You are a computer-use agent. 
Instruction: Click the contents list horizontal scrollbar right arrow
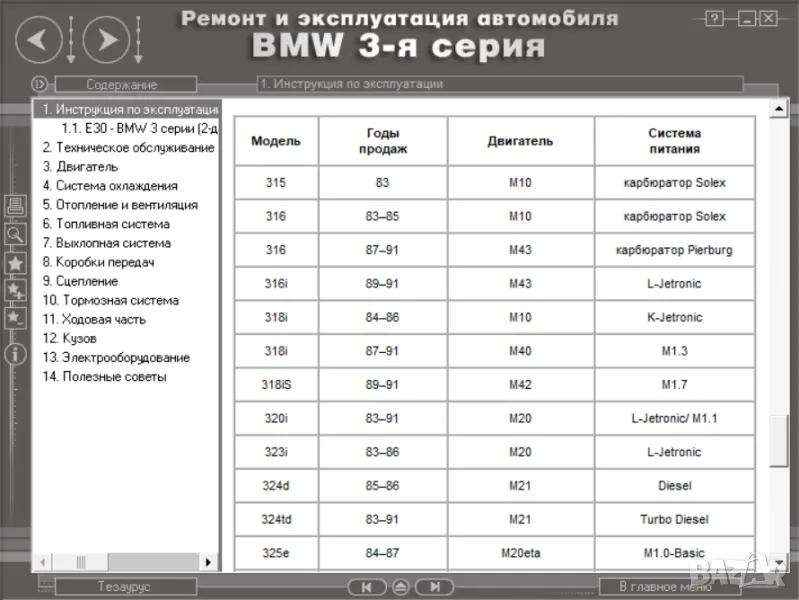click(209, 562)
